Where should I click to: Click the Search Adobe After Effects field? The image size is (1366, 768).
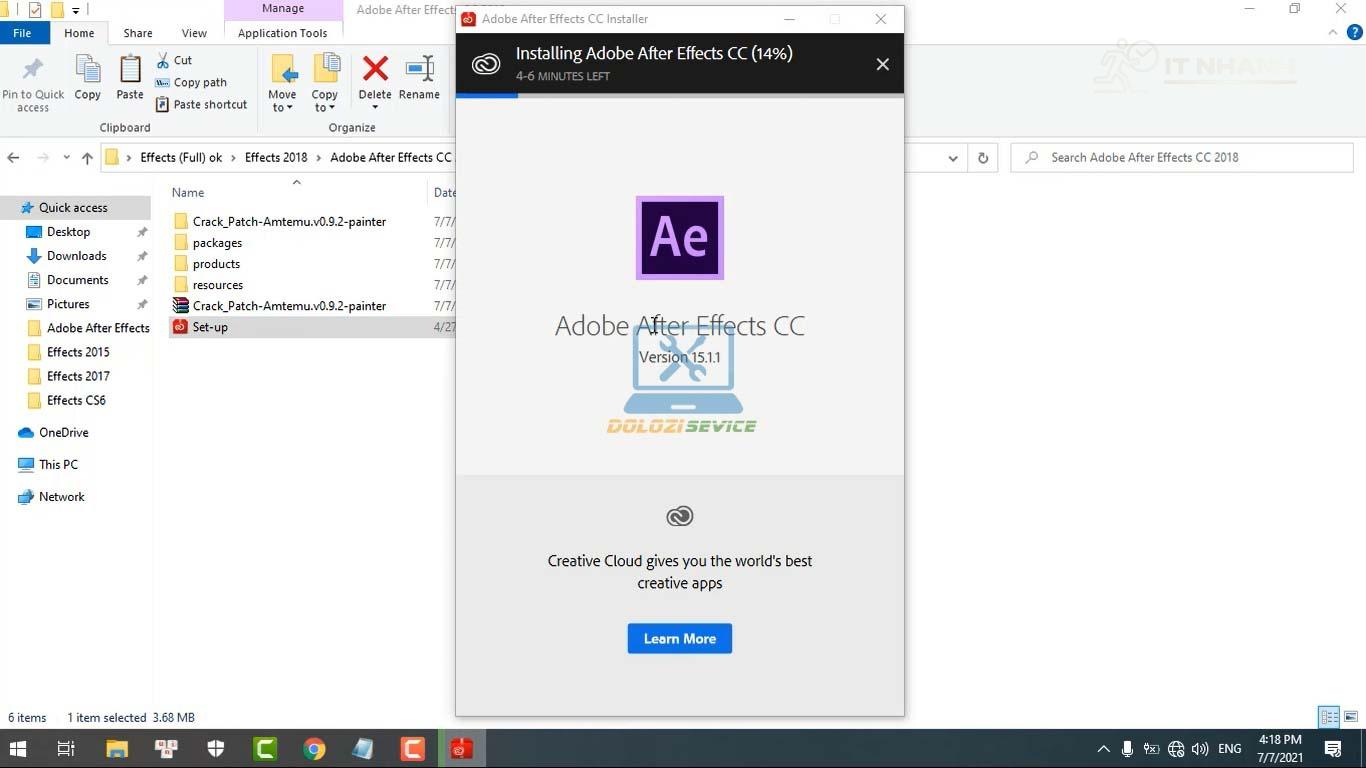click(x=1182, y=157)
